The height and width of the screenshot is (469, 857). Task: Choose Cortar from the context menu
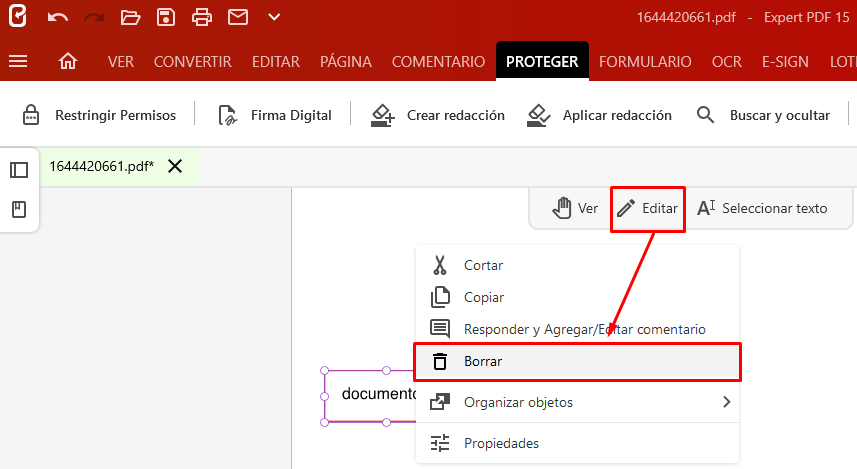pos(577,265)
